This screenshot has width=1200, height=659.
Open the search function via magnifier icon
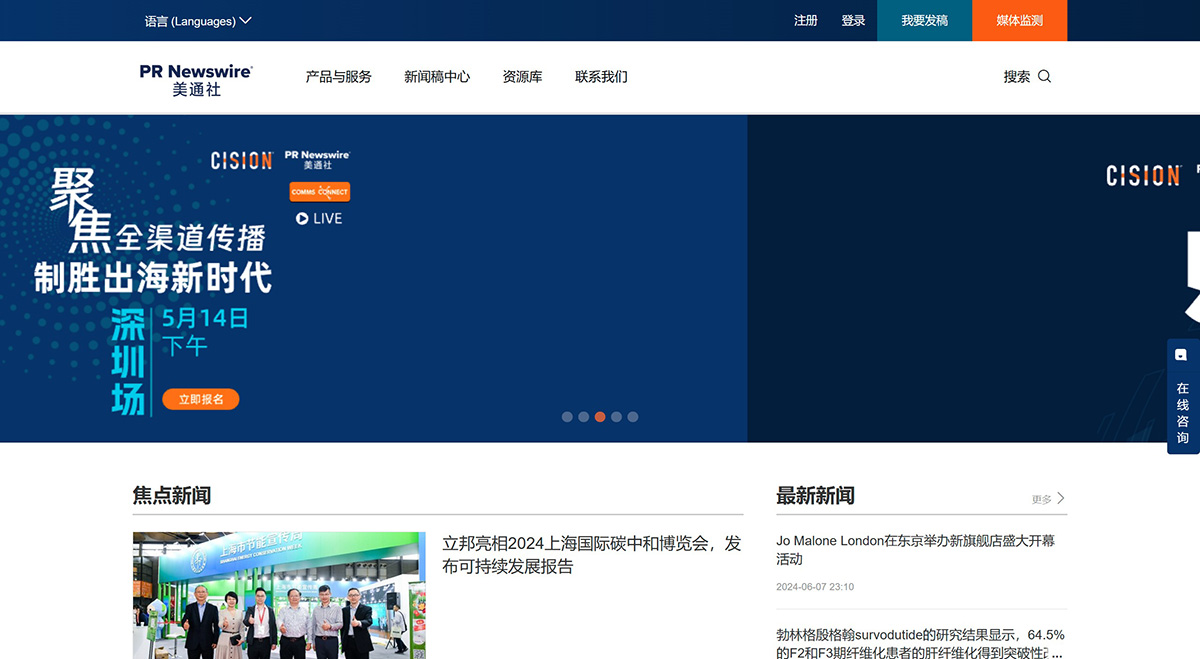pyautogui.click(x=1044, y=76)
